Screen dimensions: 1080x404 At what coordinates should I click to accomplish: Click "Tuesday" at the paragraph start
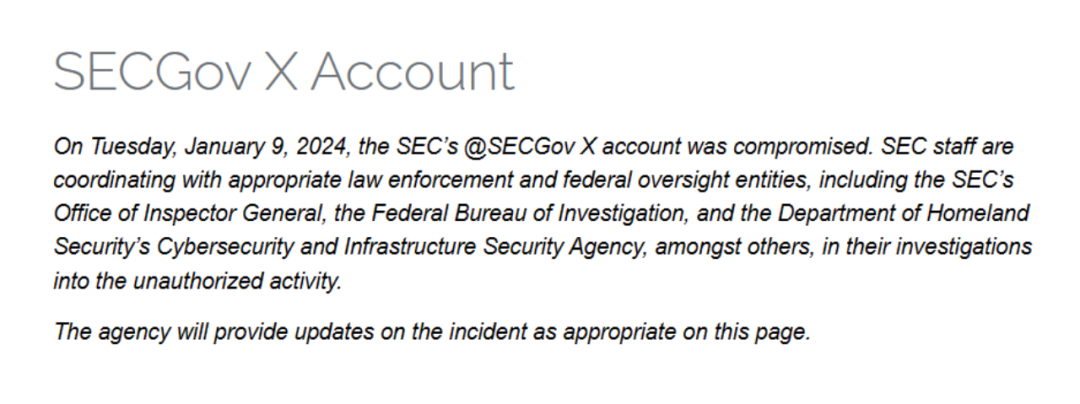pos(119,148)
